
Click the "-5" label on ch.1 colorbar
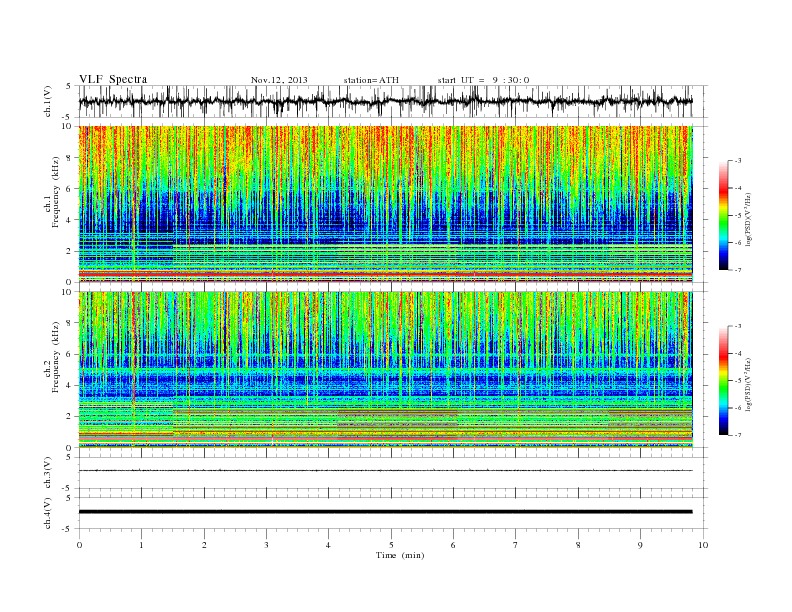738,216
